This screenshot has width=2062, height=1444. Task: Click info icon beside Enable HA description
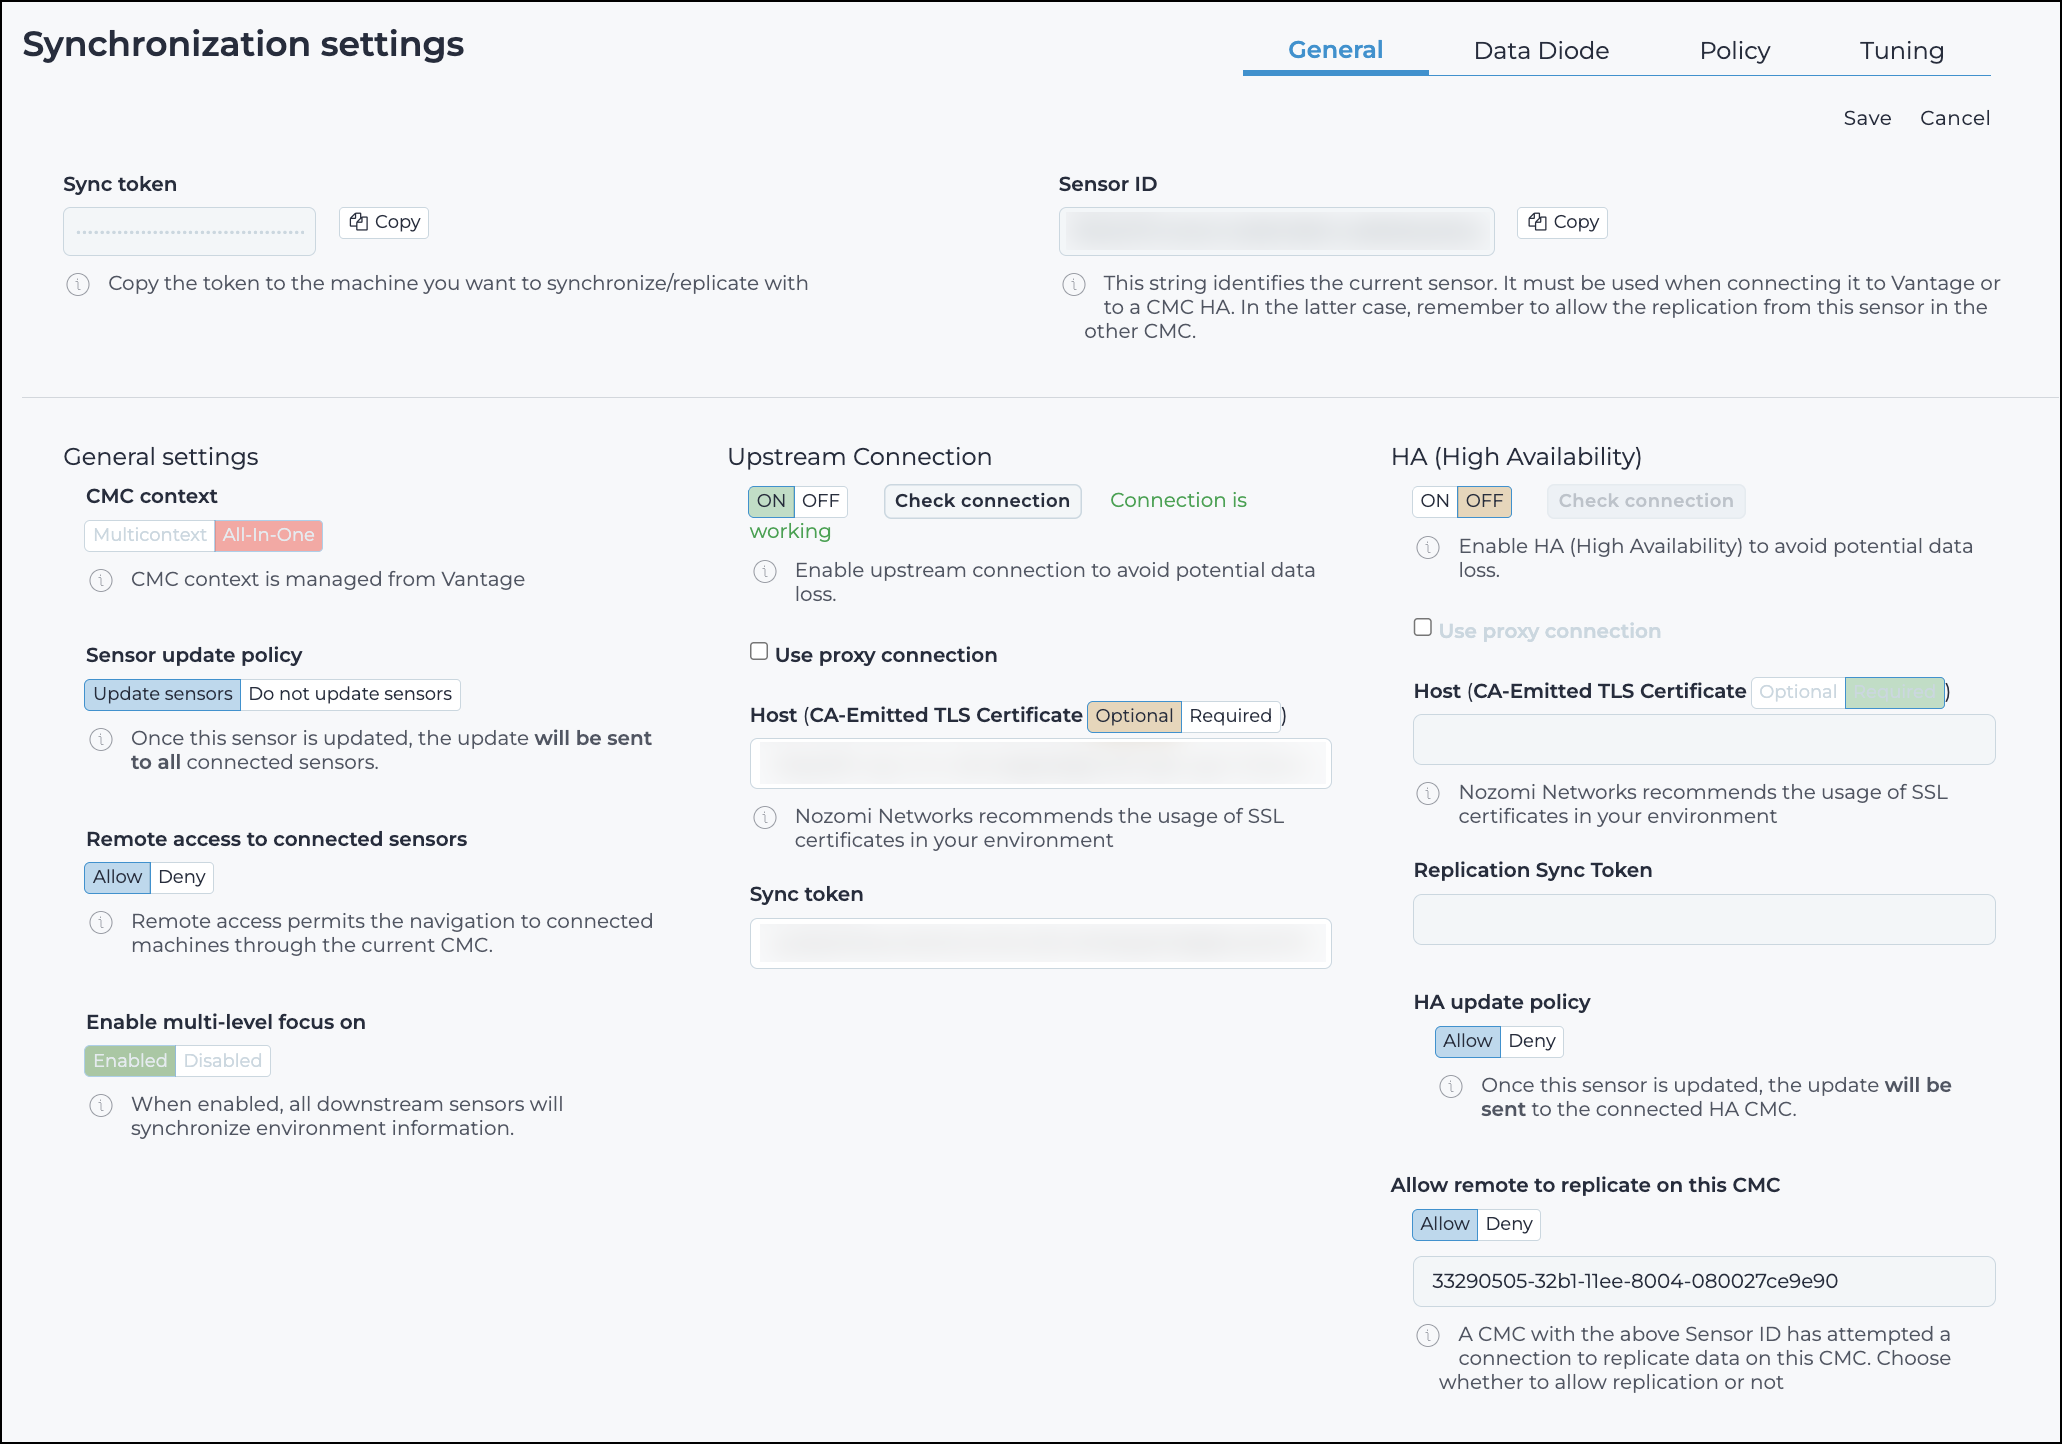(1428, 548)
